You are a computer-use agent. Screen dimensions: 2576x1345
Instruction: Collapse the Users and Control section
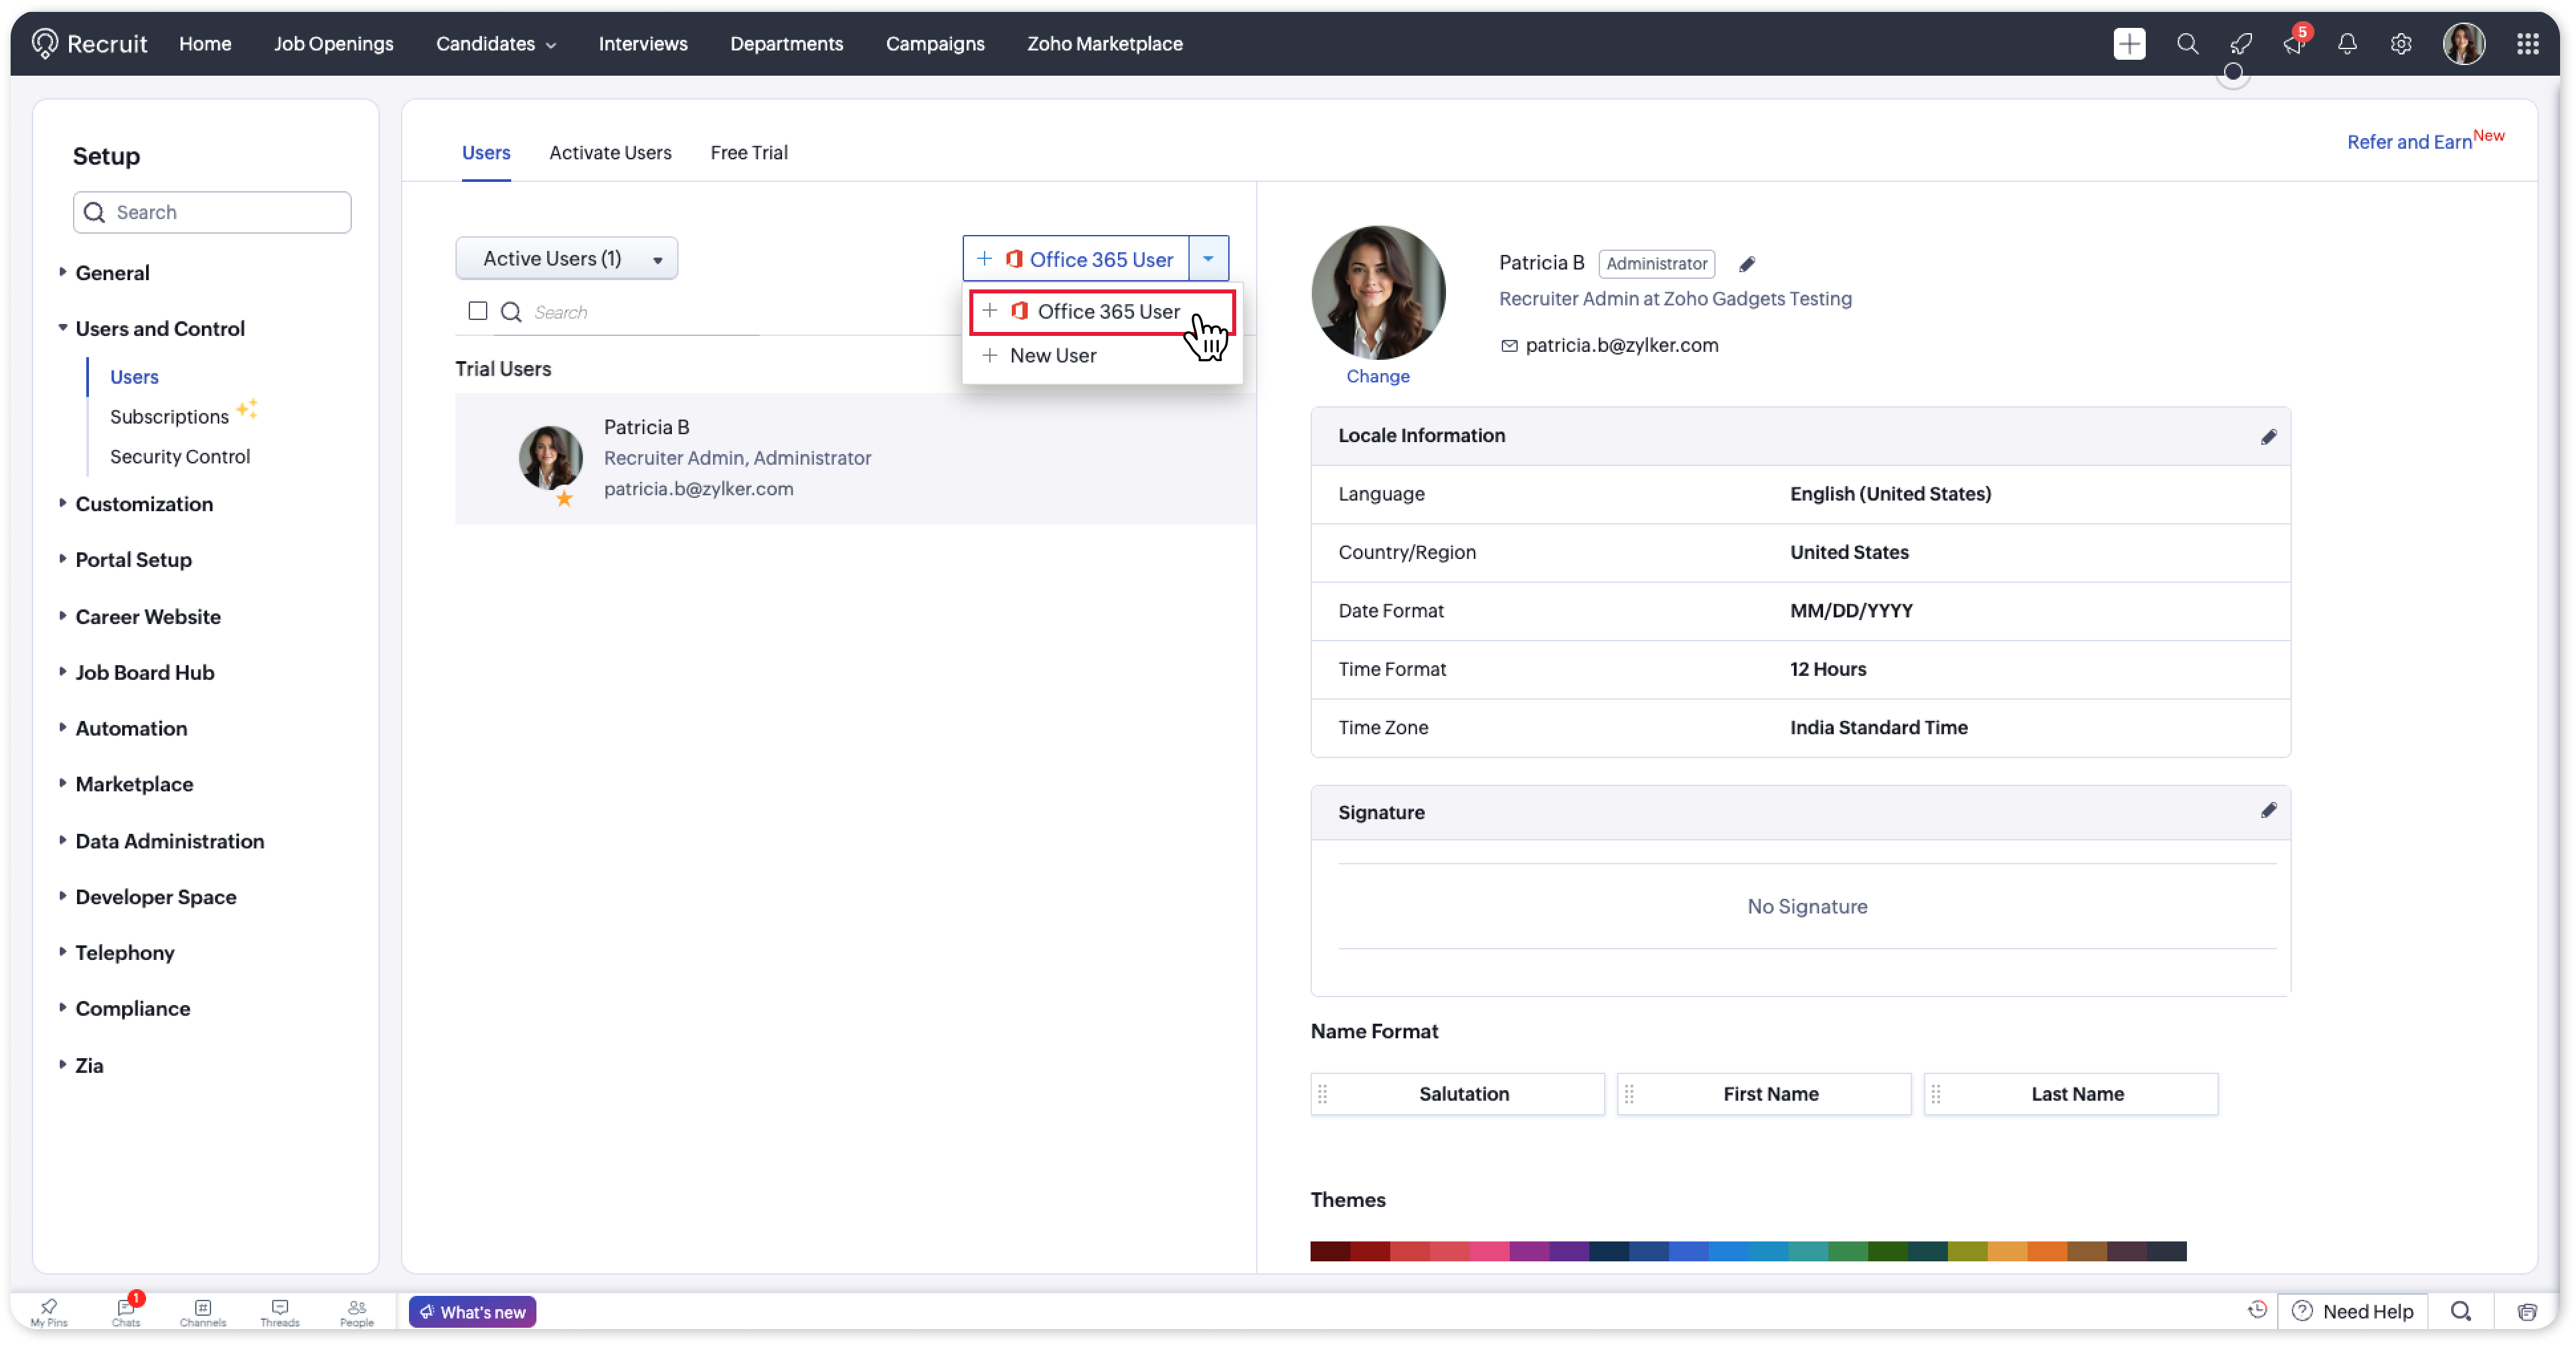(x=159, y=328)
